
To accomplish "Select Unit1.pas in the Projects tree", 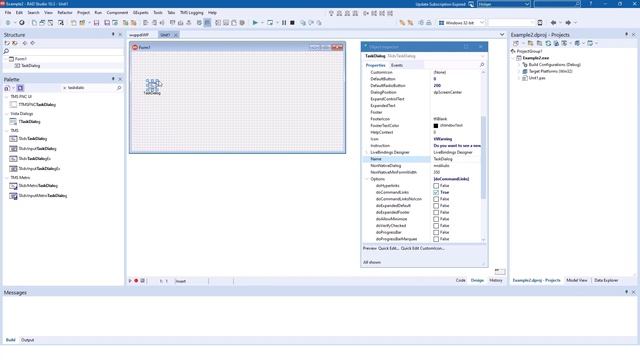I will pos(537,78).
